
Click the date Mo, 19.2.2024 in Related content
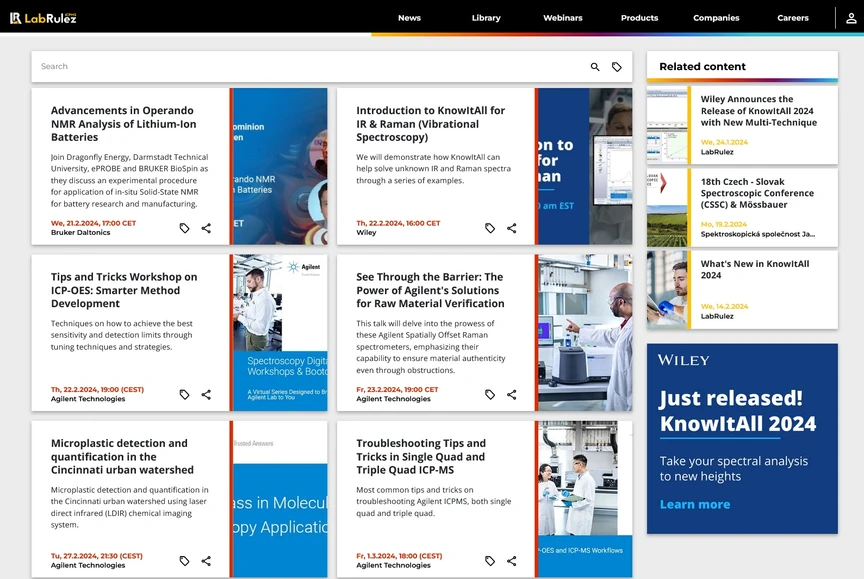coord(723,224)
